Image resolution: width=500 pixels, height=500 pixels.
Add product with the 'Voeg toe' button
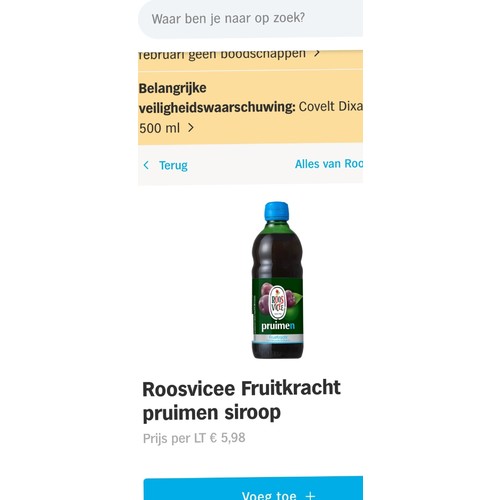pos(253,488)
